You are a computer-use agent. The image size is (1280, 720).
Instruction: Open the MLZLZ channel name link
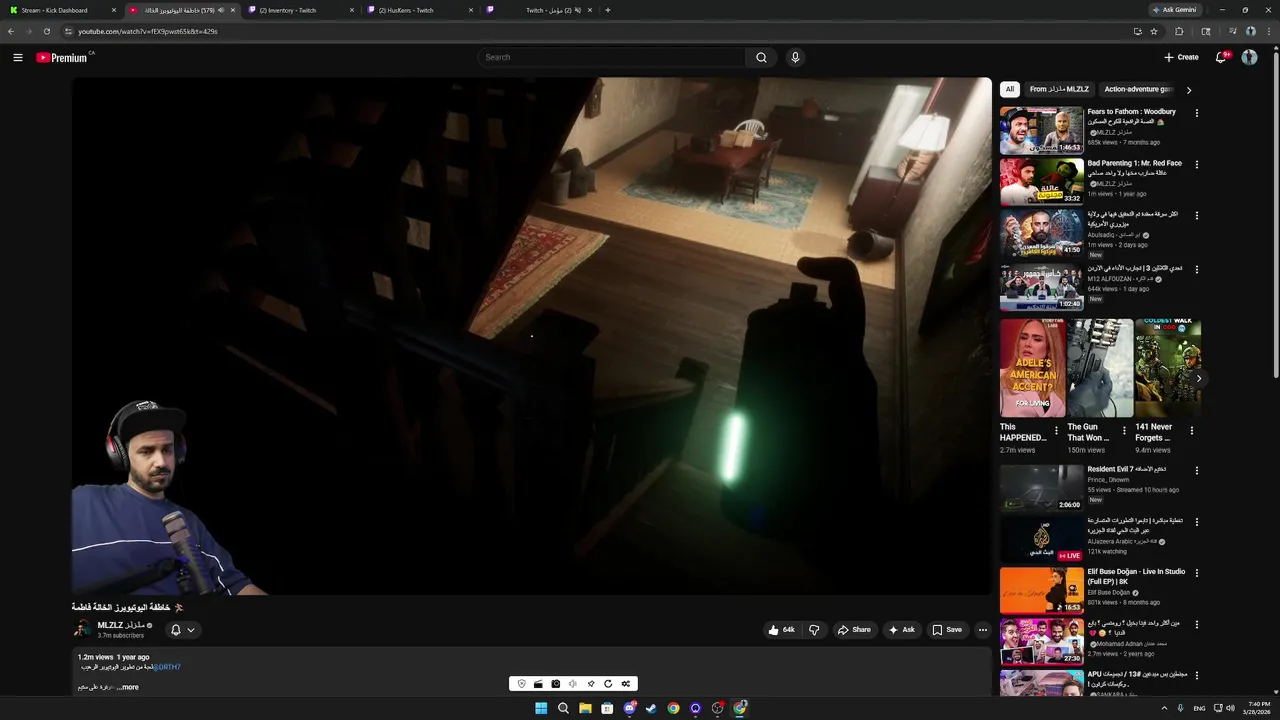pyautogui.click(x=121, y=625)
